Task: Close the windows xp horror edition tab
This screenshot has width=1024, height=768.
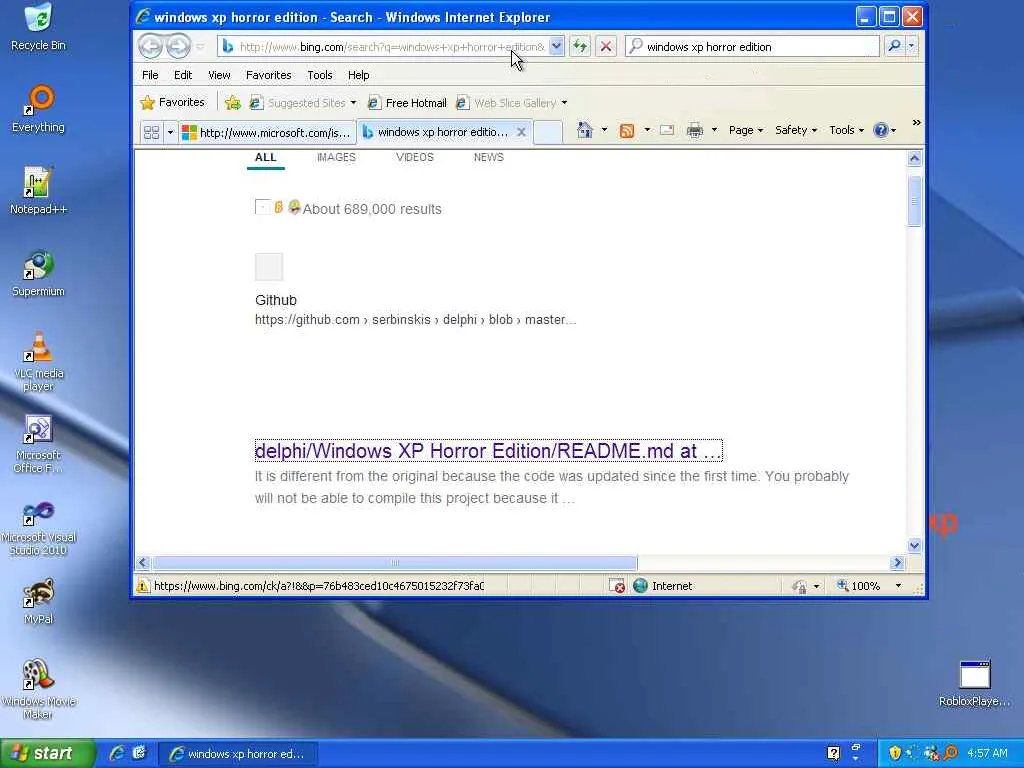Action: 521,132
